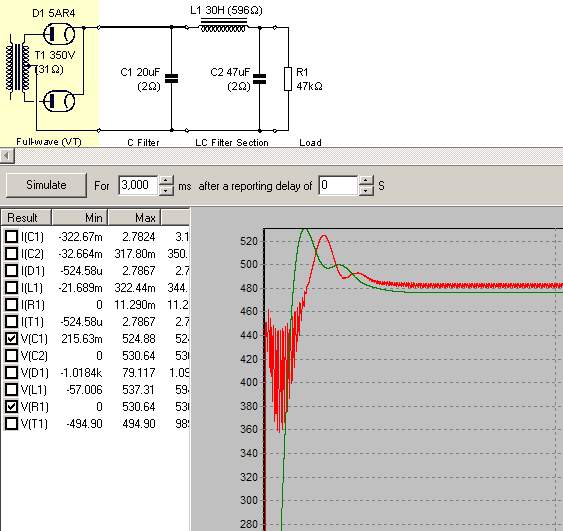This screenshot has width=563, height=531.
Task: Click the 300 label on the graph axis
Action: tap(249, 500)
